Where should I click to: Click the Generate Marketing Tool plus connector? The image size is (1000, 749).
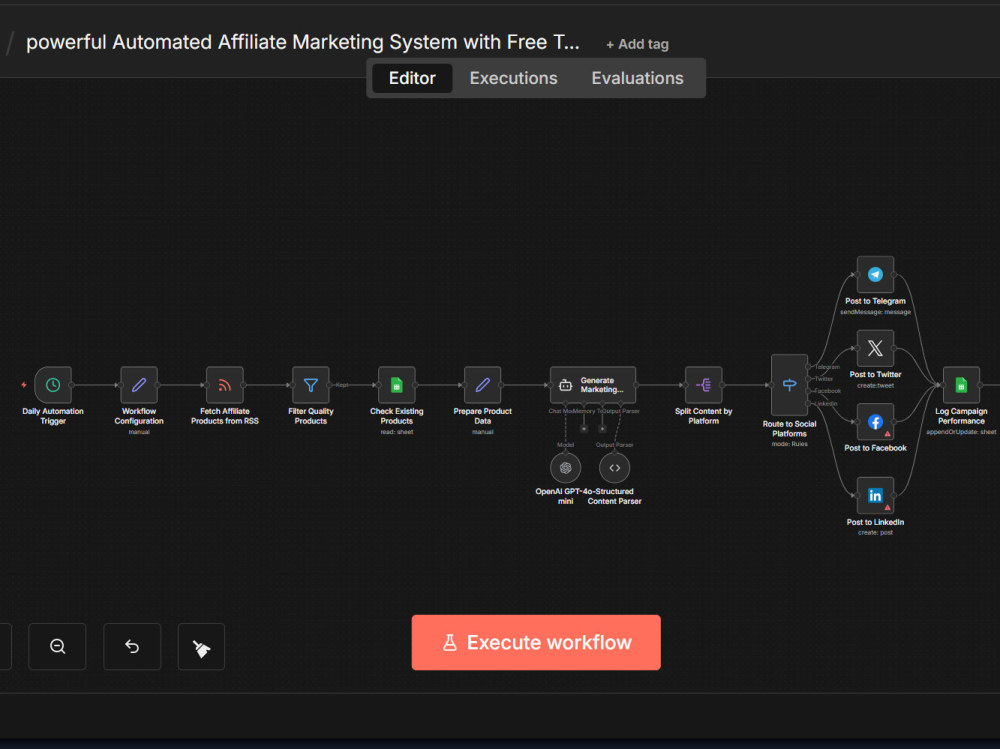coord(602,428)
